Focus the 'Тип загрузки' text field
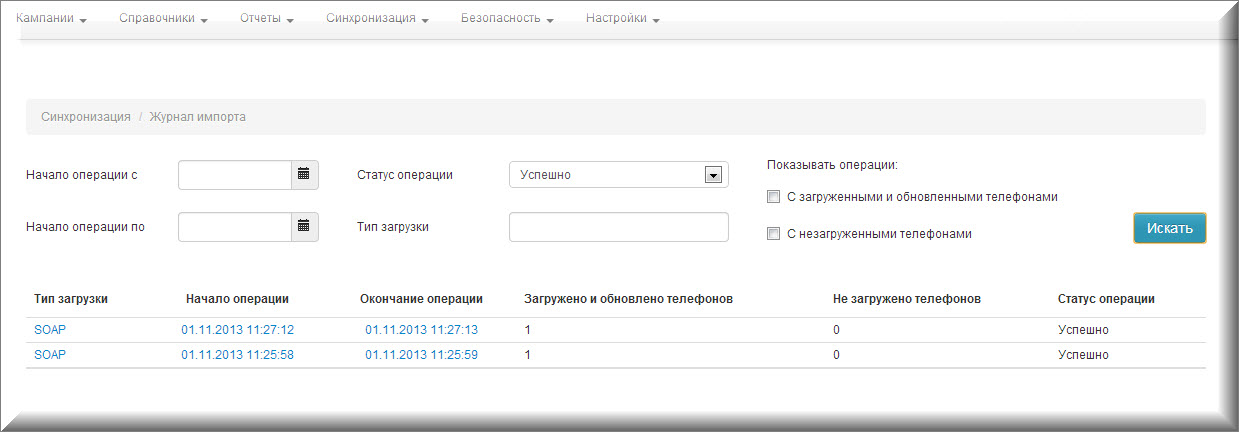Screen dimensions: 1239x432 click(x=618, y=227)
